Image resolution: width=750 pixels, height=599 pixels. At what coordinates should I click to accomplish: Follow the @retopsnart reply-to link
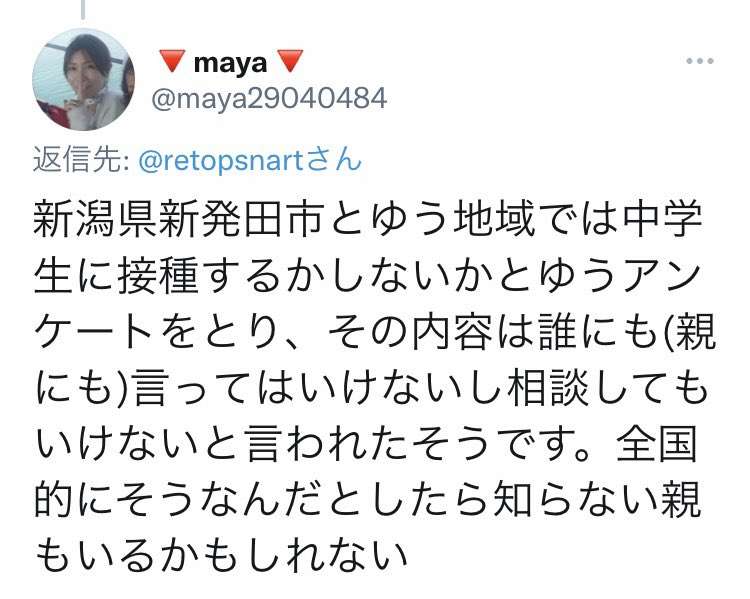coord(221,160)
